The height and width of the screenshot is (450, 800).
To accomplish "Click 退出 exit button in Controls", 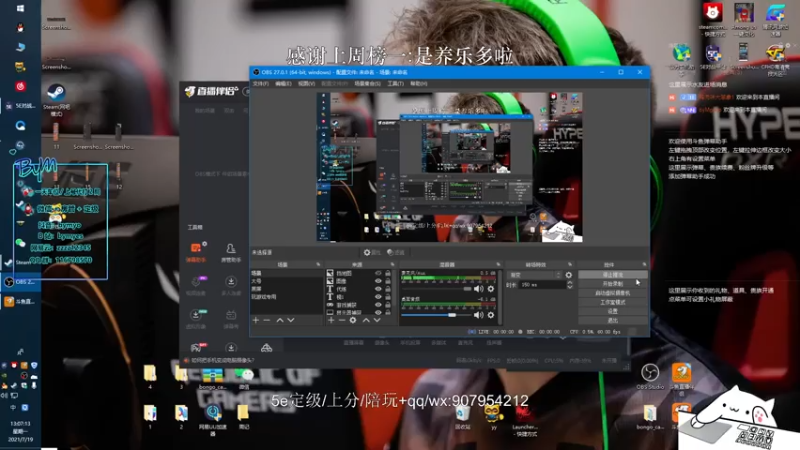I will coord(612,320).
